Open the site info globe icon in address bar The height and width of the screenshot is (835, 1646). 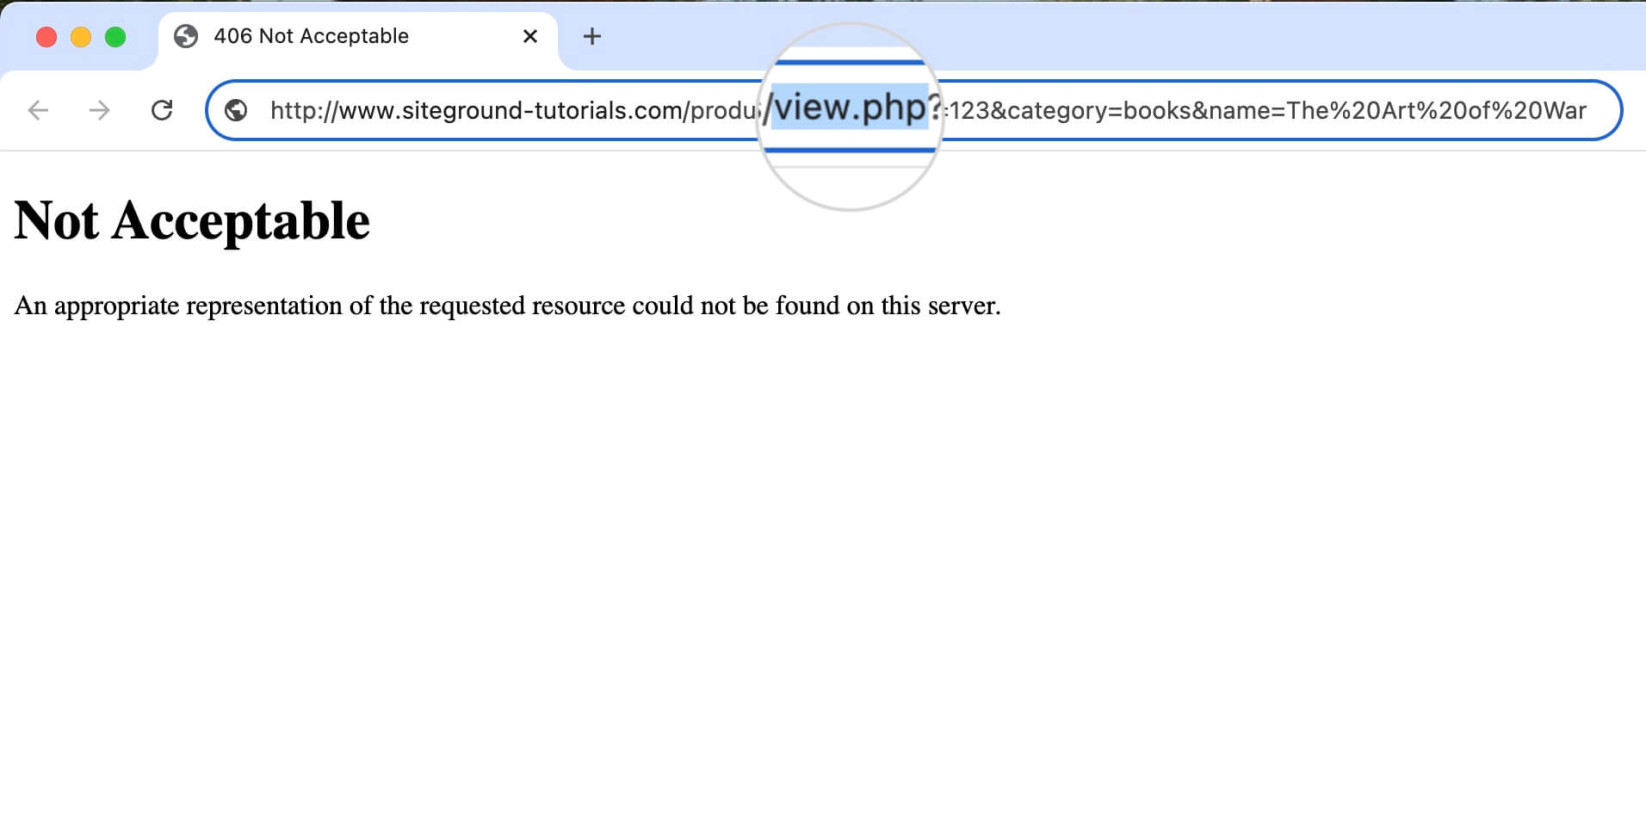click(x=236, y=110)
